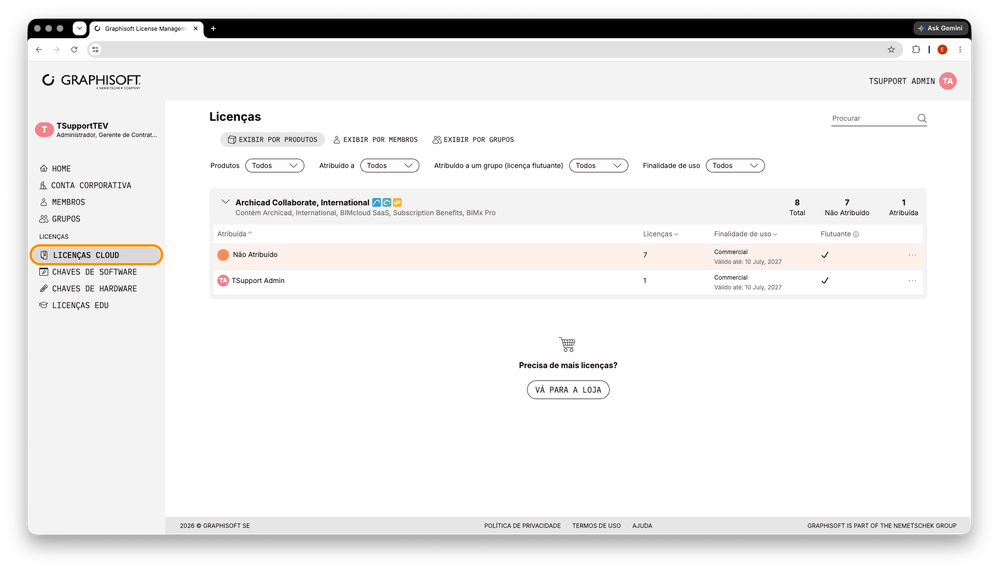
Task: Open Membros in the sidebar
Action: pyautogui.click(x=62, y=202)
